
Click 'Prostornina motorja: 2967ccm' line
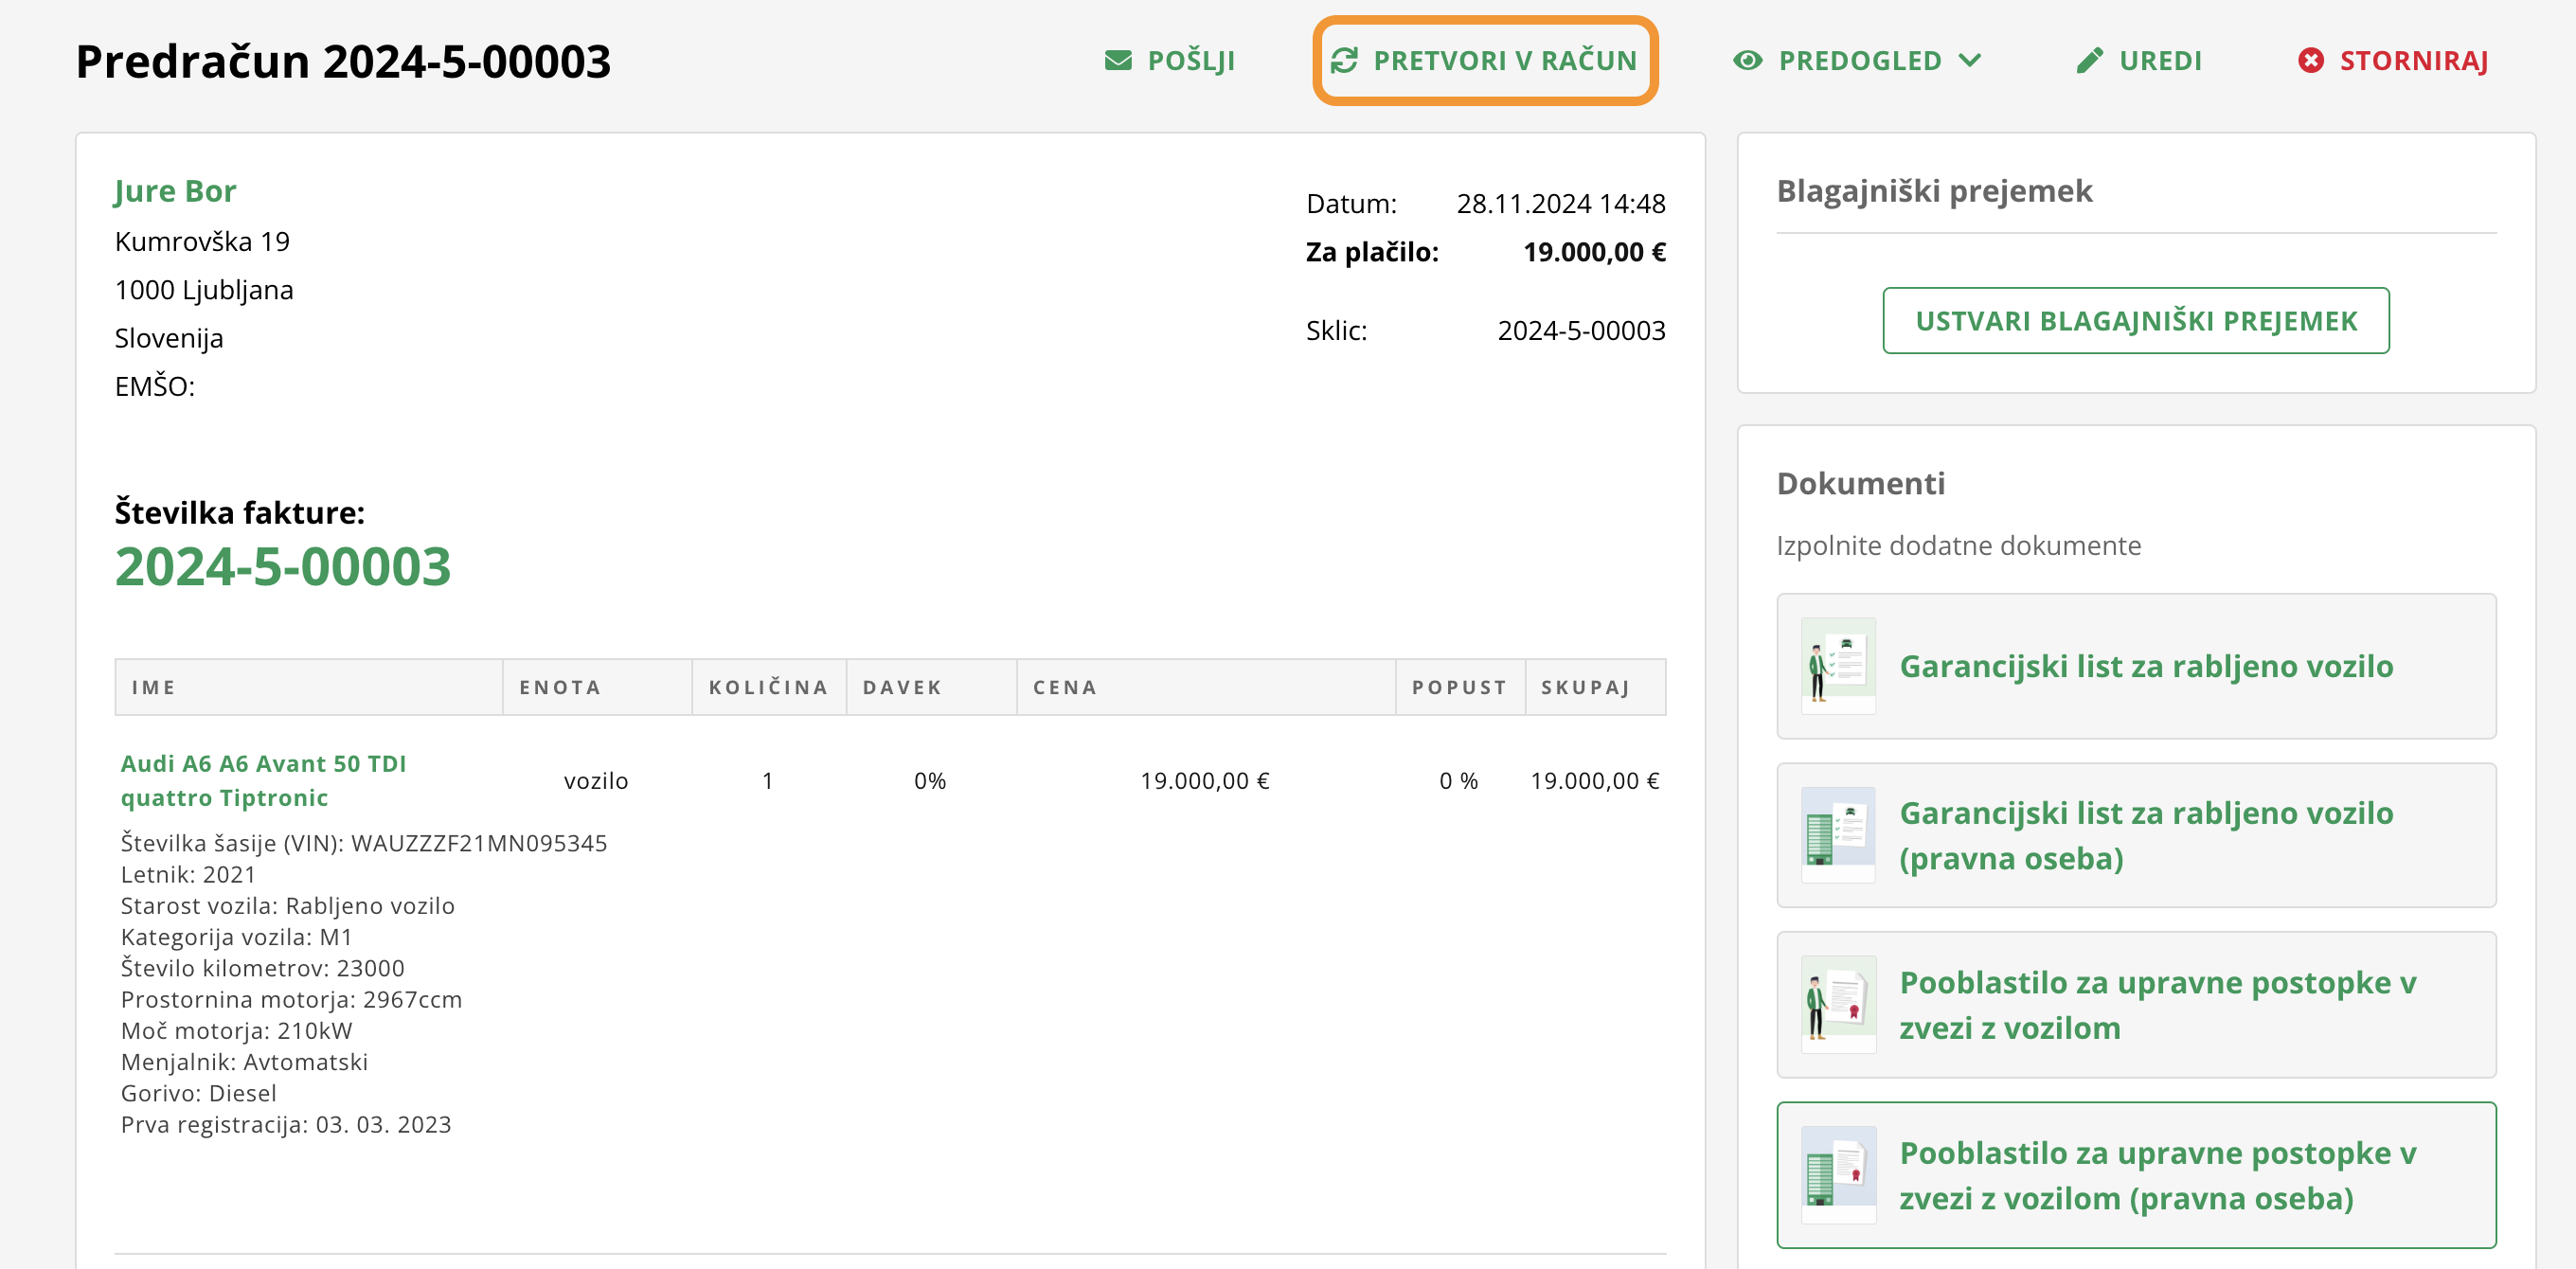pos(292,1000)
